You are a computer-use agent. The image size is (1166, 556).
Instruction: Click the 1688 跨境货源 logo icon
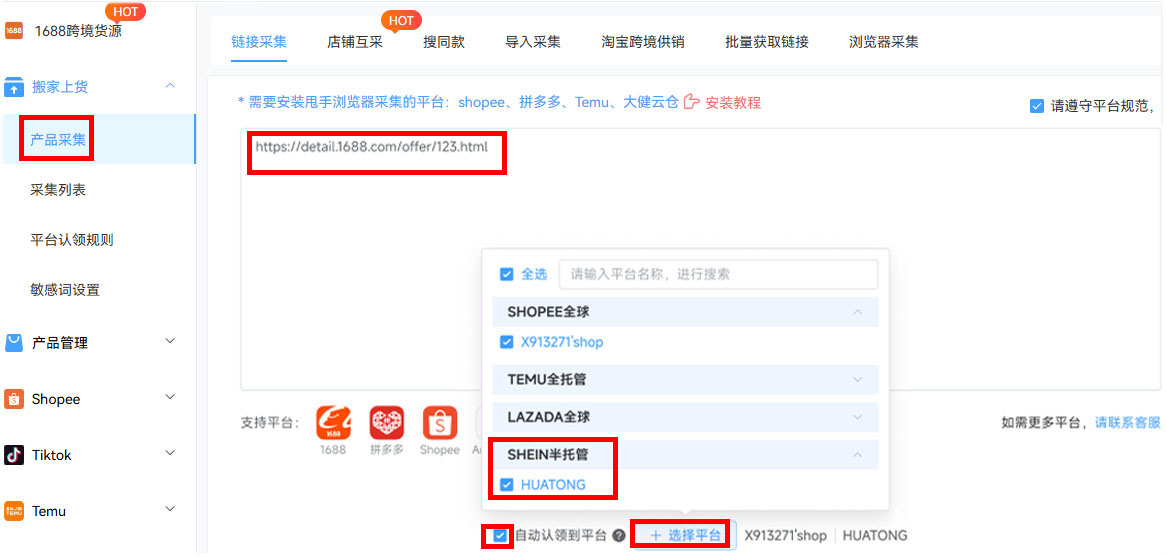[x=13, y=30]
